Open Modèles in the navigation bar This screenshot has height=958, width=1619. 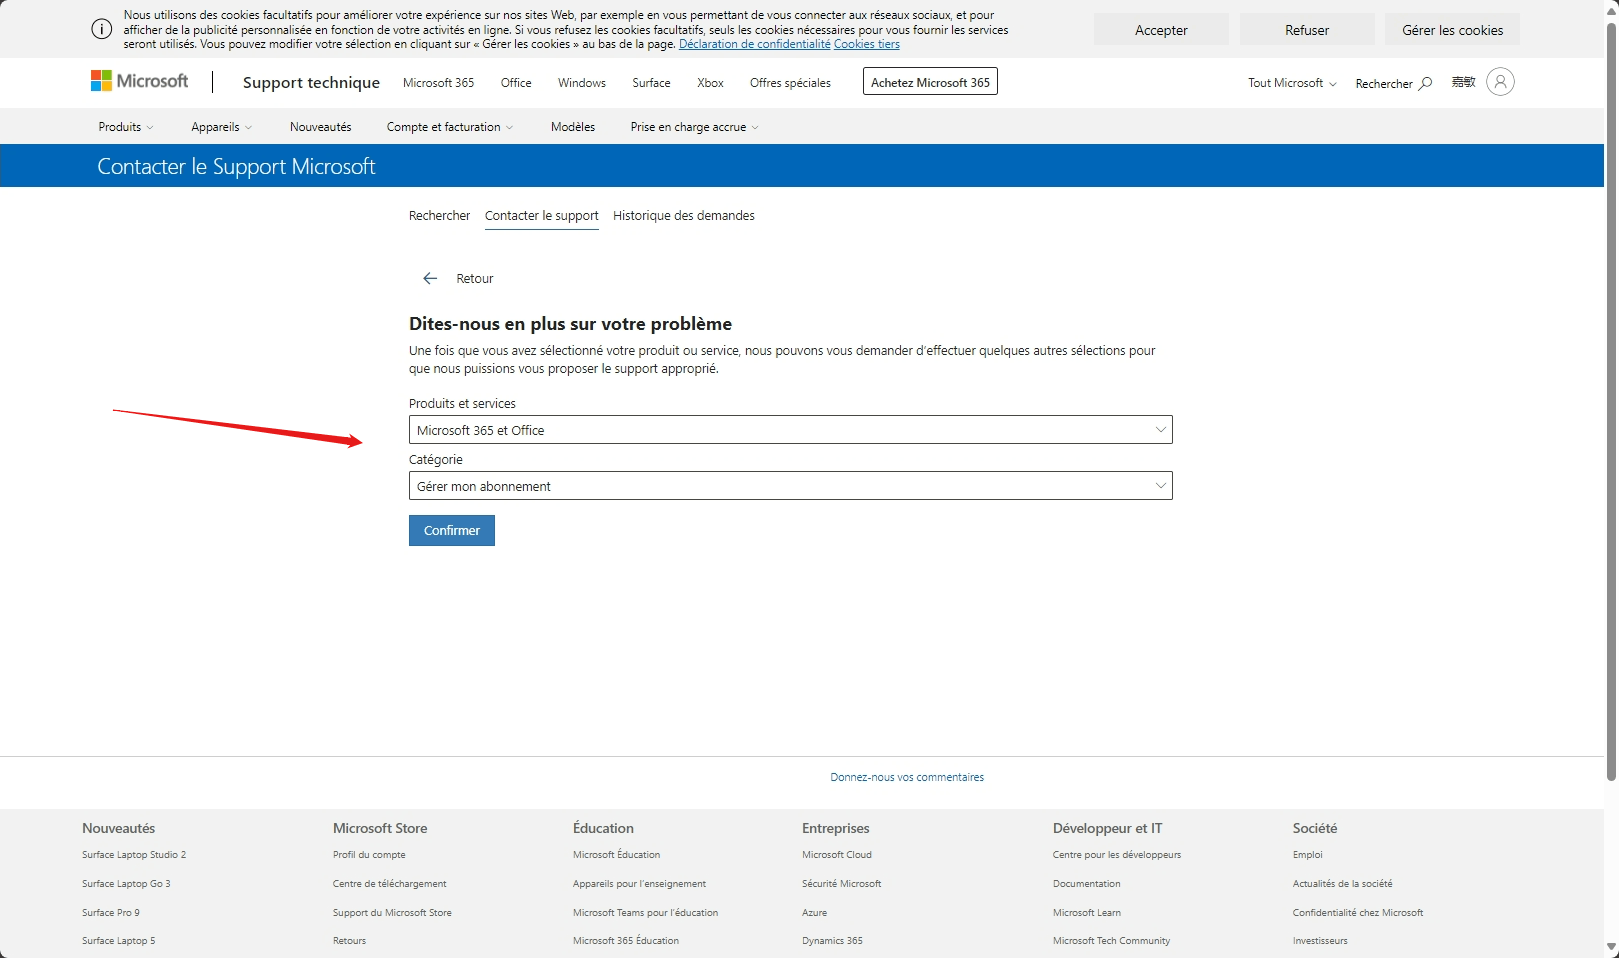point(573,127)
